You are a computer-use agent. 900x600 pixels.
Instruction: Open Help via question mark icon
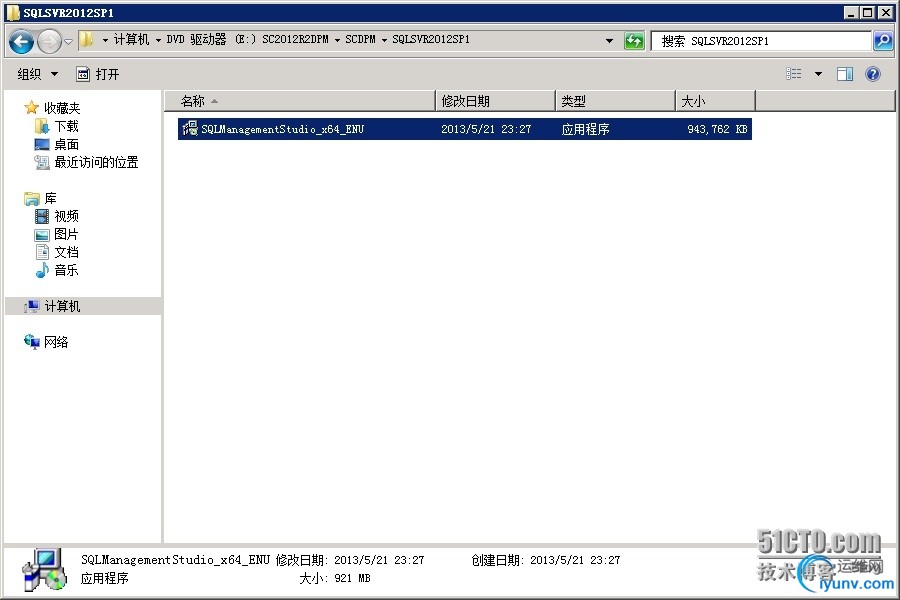tap(872, 73)
